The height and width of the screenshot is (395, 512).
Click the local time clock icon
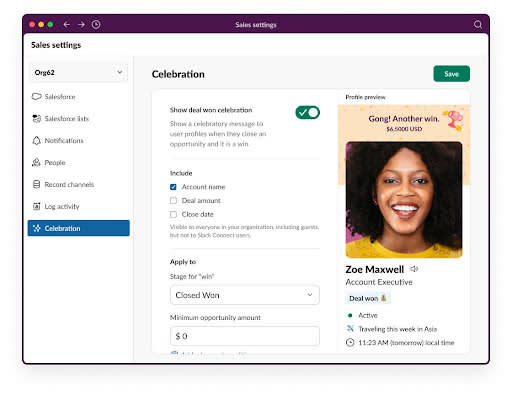[350, 342]
